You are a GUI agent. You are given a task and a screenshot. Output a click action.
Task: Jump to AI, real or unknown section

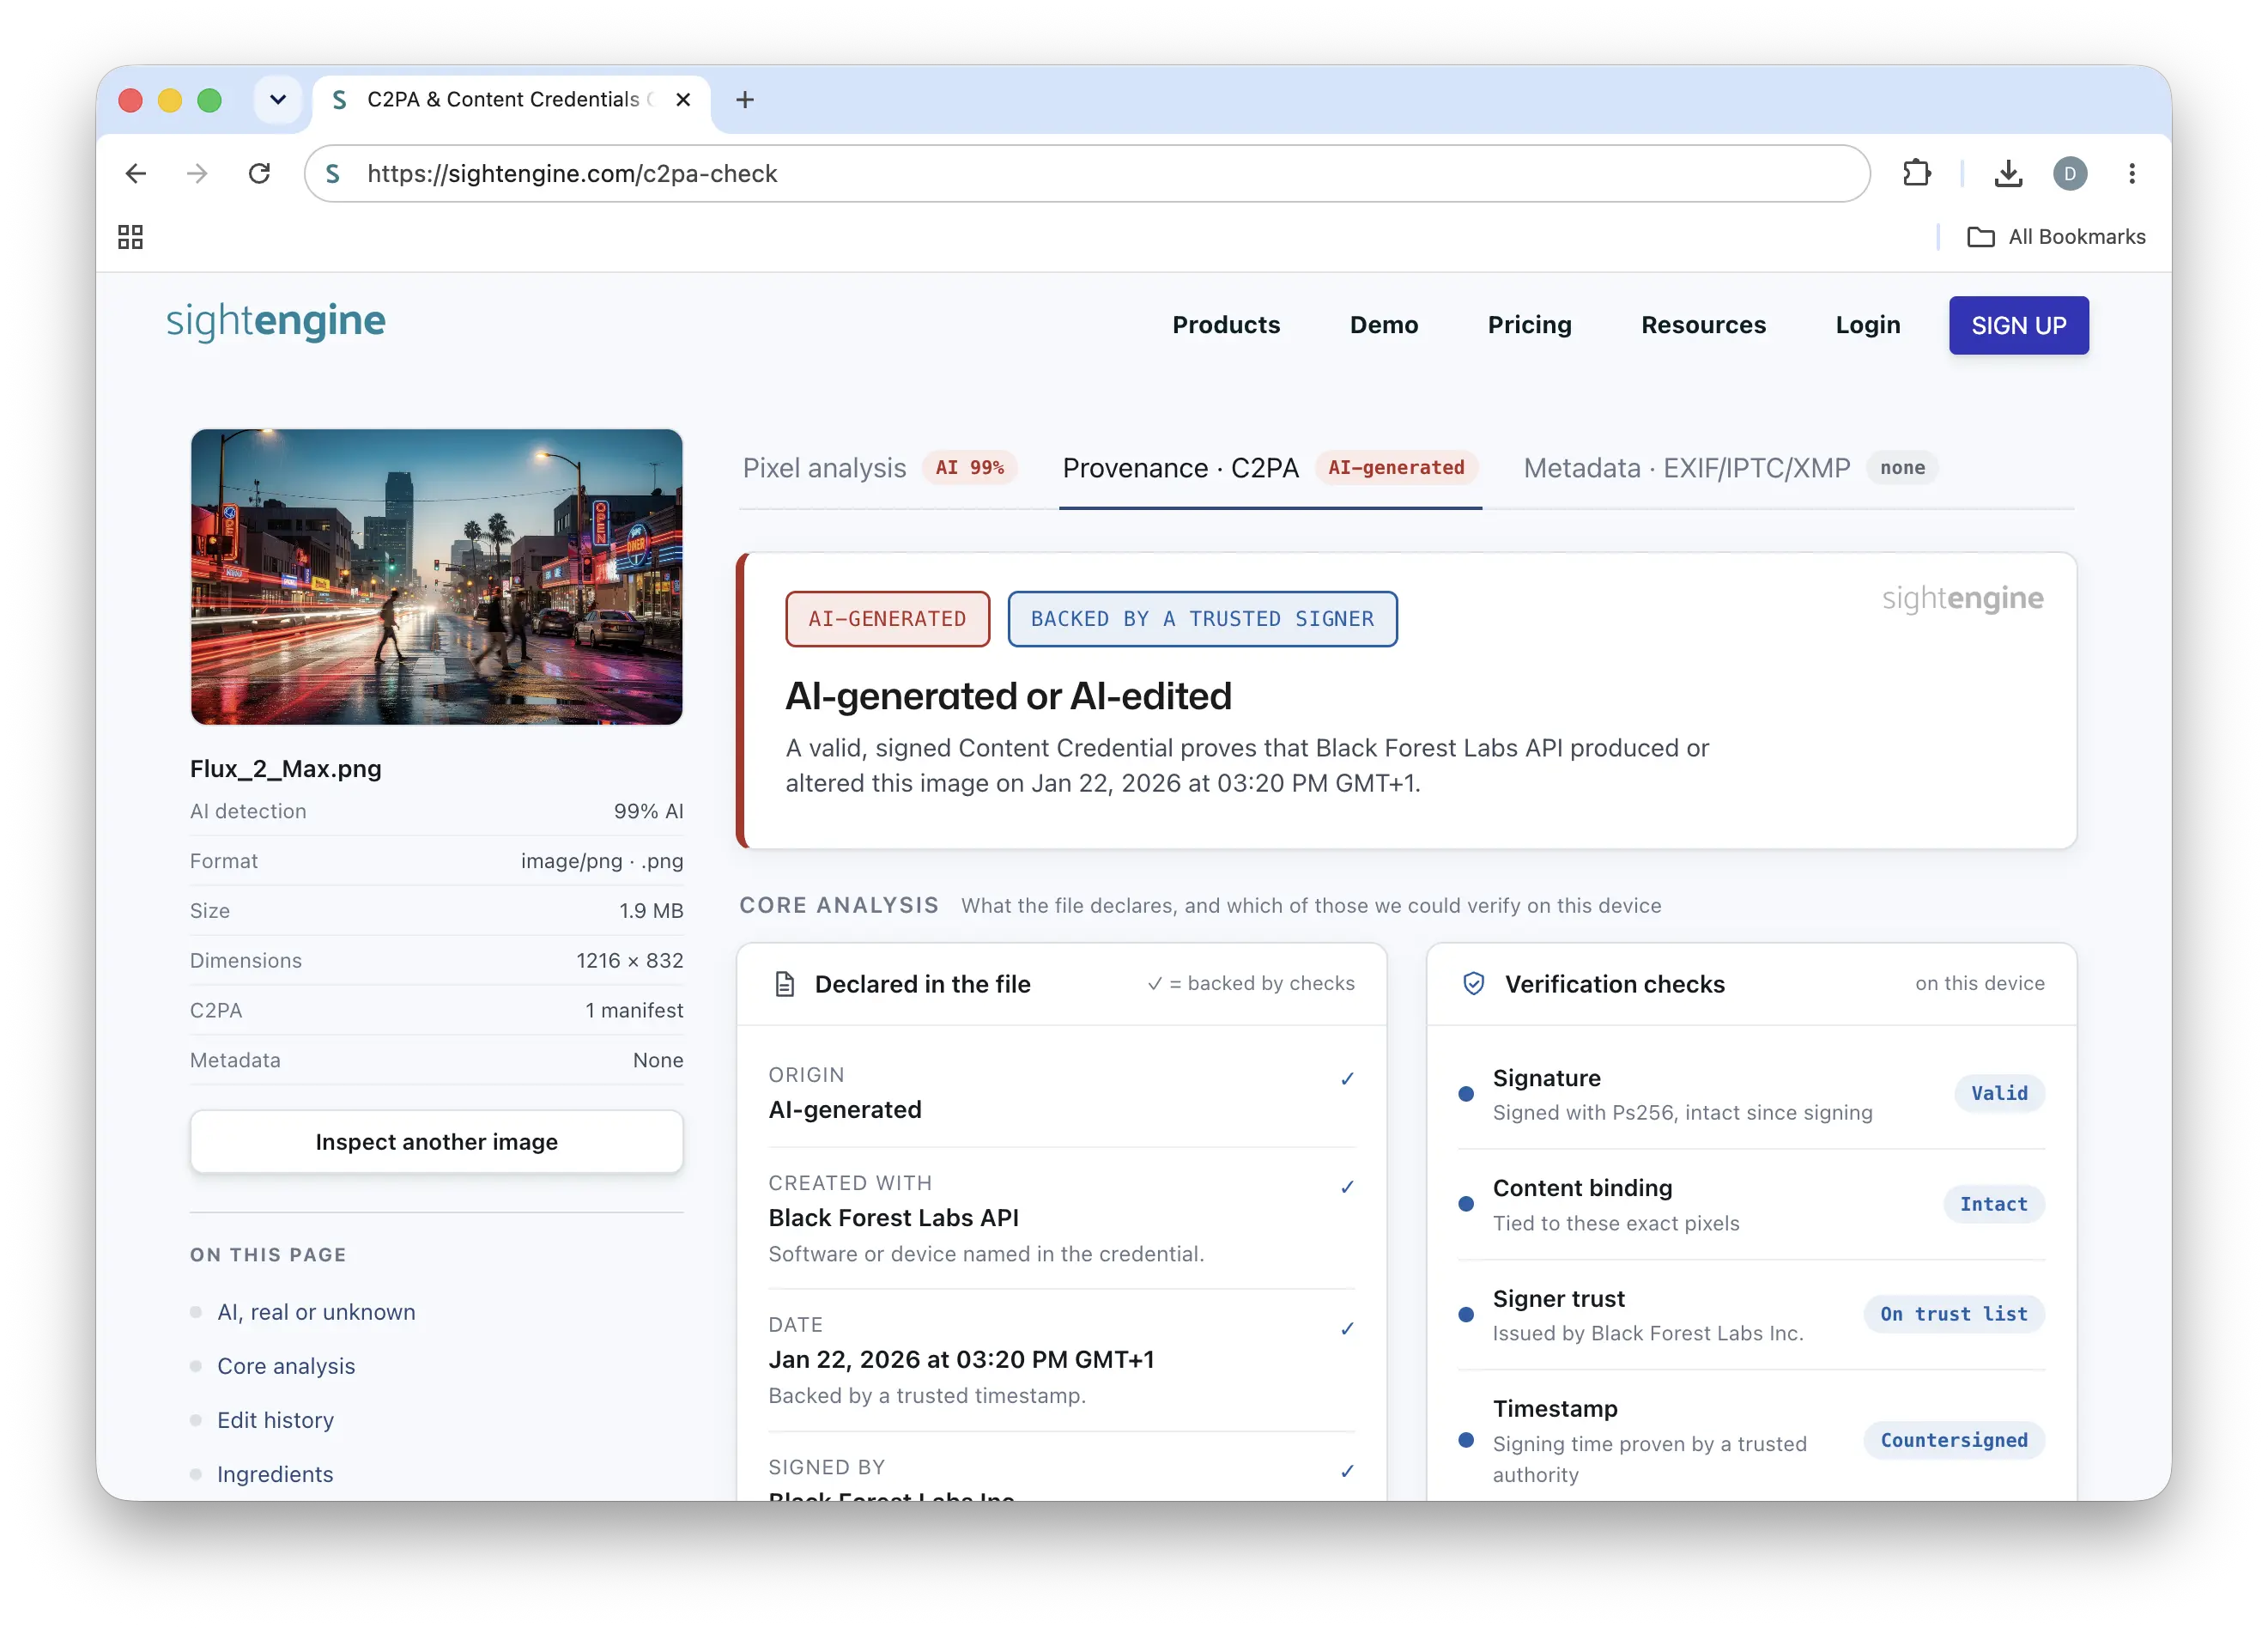click(316, 1311)
